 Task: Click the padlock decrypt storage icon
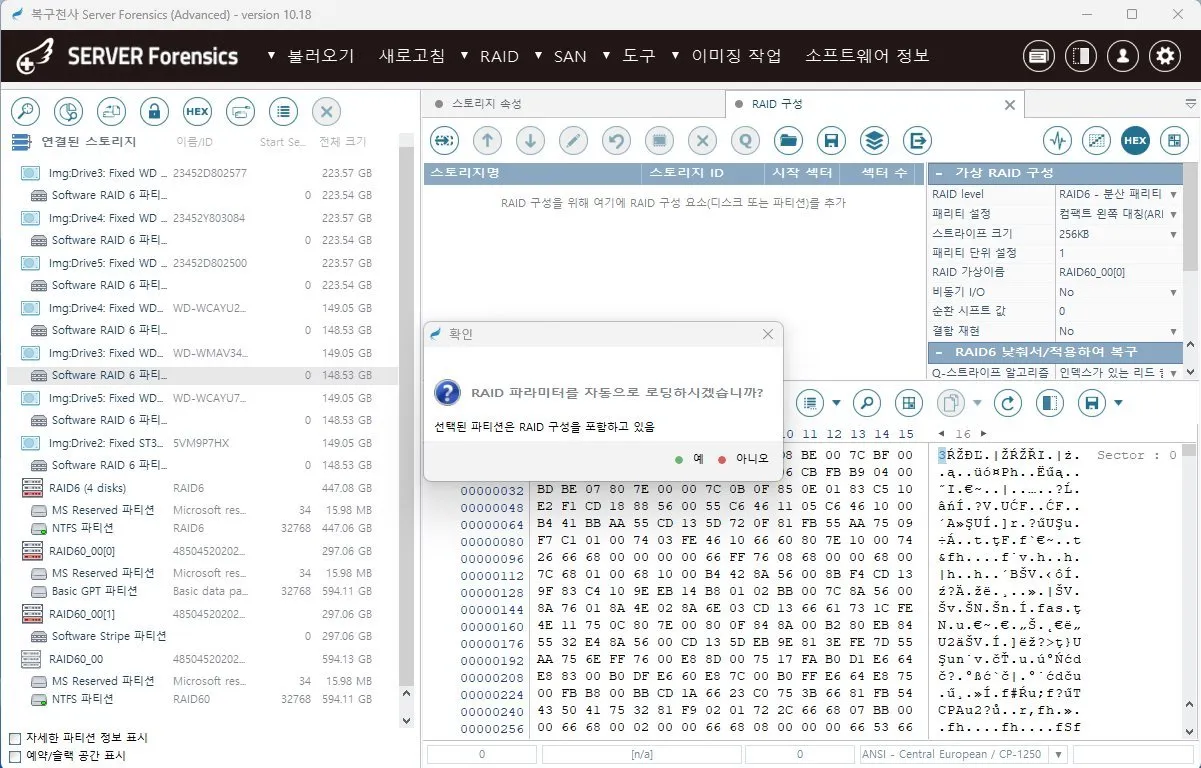[x=154, y=110]
